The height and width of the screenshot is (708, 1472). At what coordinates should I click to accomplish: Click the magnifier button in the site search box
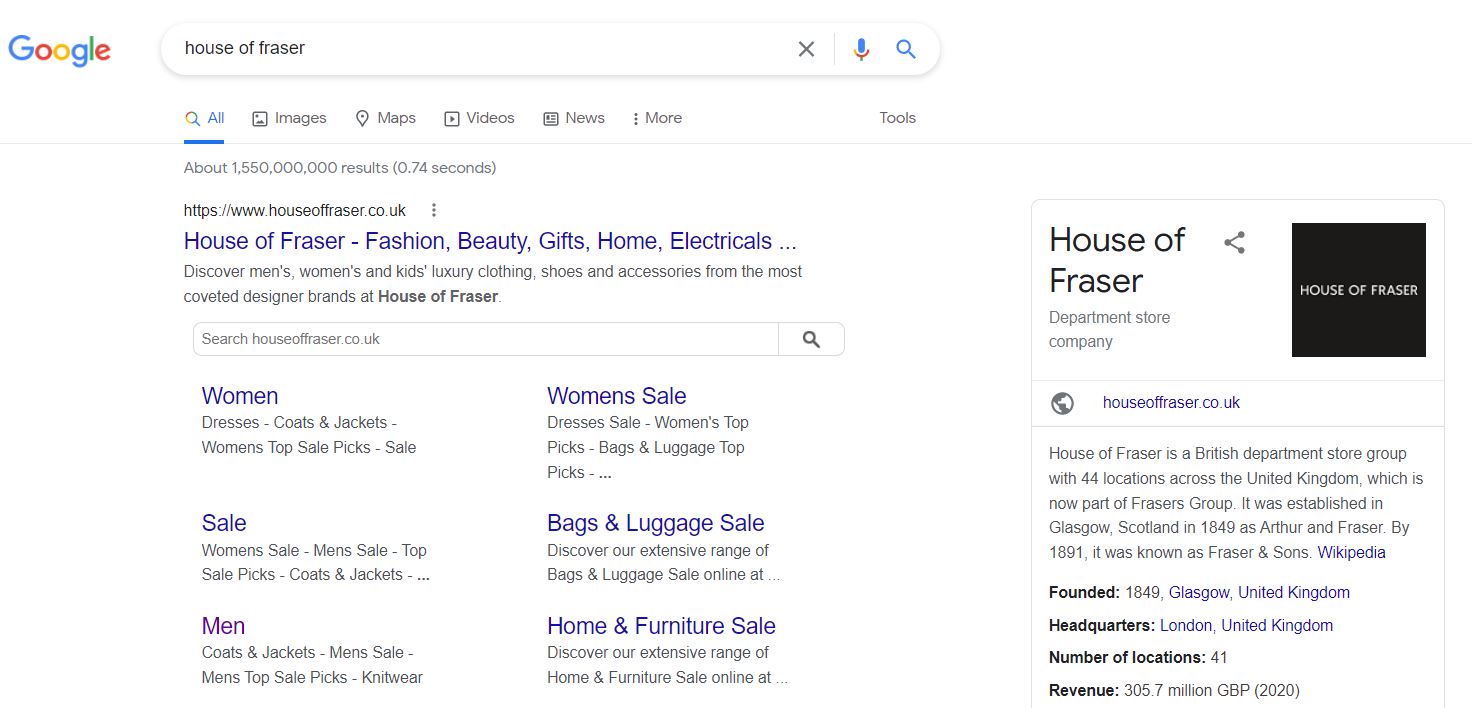pos(811,338)
